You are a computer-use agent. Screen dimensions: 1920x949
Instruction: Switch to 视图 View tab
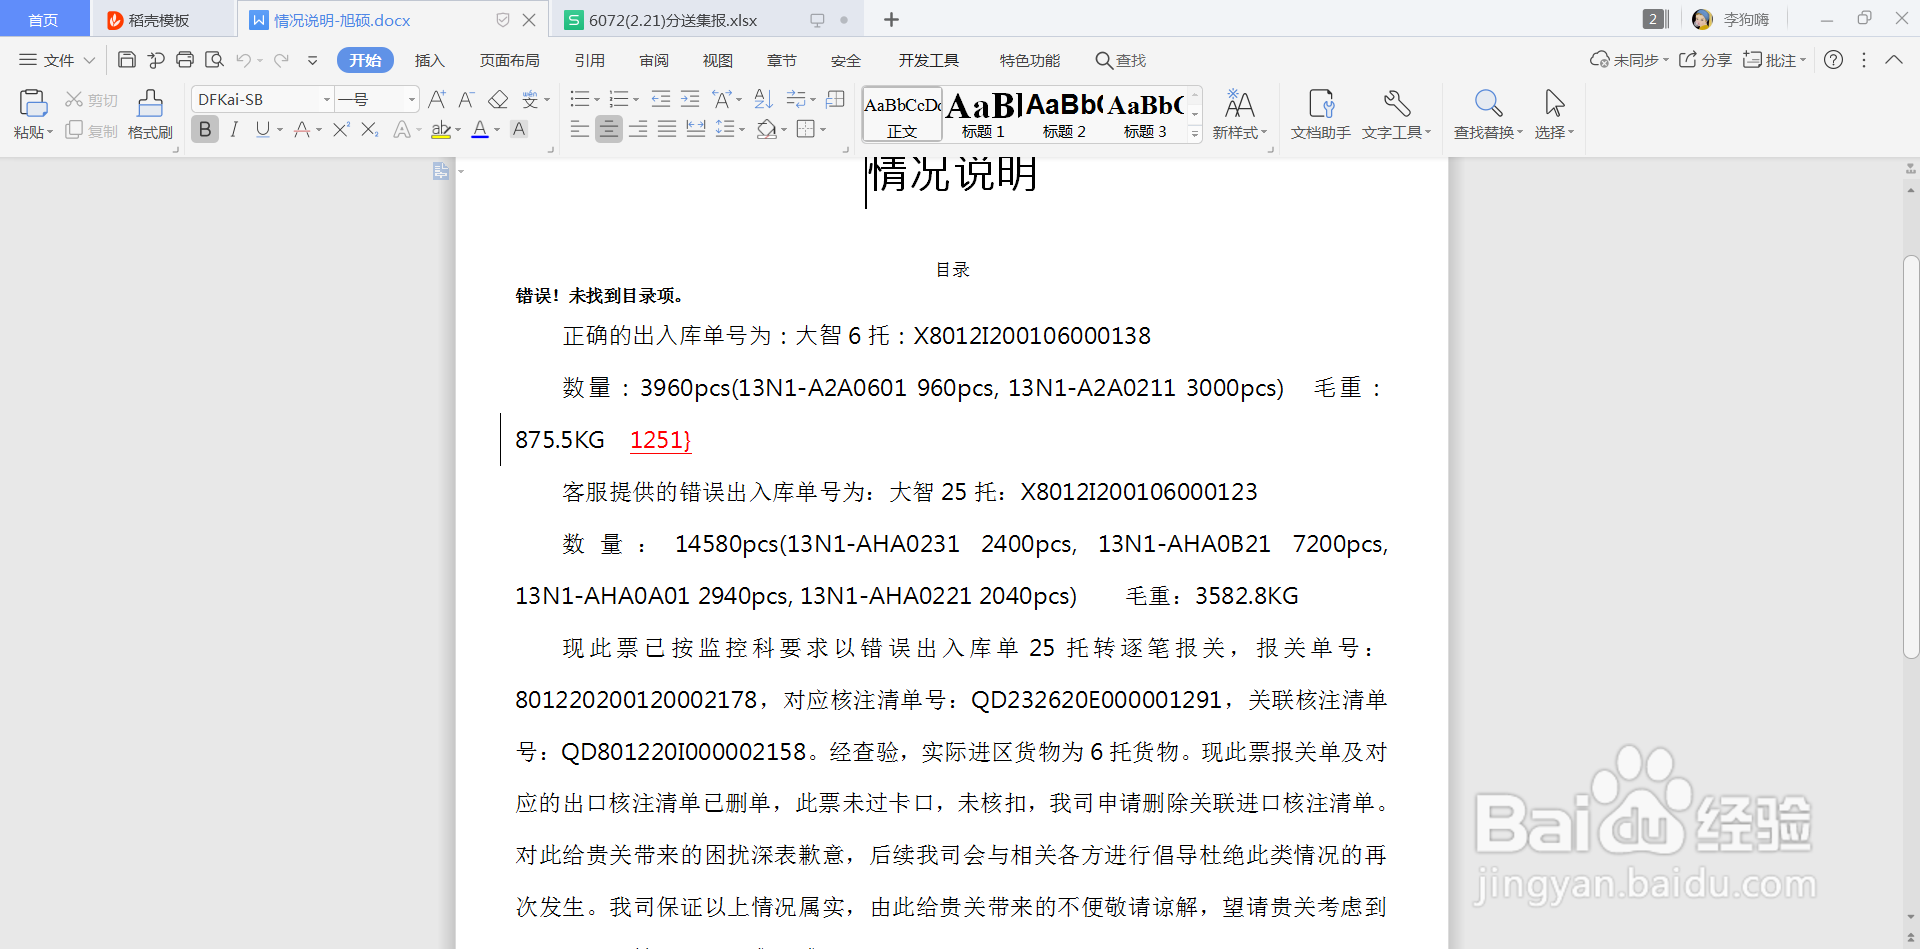click(717, 60)
